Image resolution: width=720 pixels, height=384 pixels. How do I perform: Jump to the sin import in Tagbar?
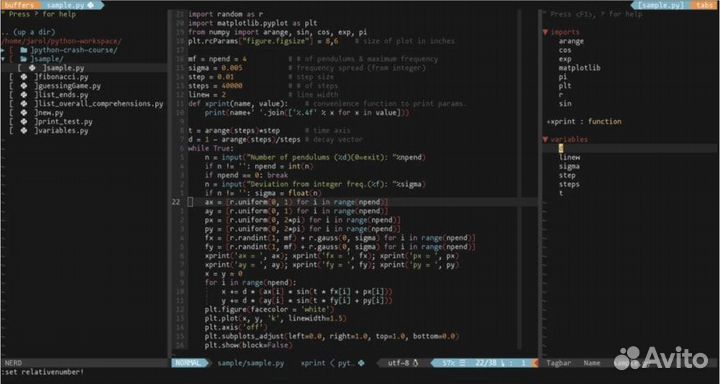pos(565,104)
